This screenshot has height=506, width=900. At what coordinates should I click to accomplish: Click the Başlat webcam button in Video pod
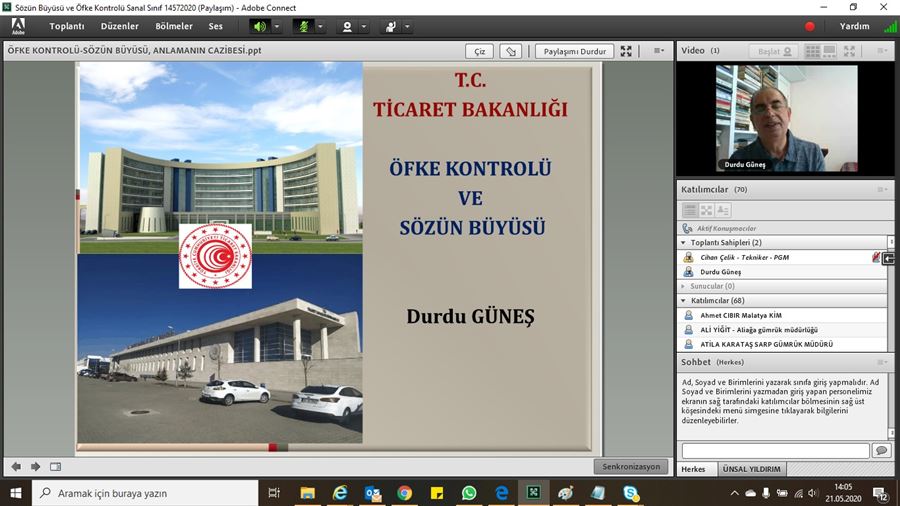pyautogui.click(x=774, y=51)
